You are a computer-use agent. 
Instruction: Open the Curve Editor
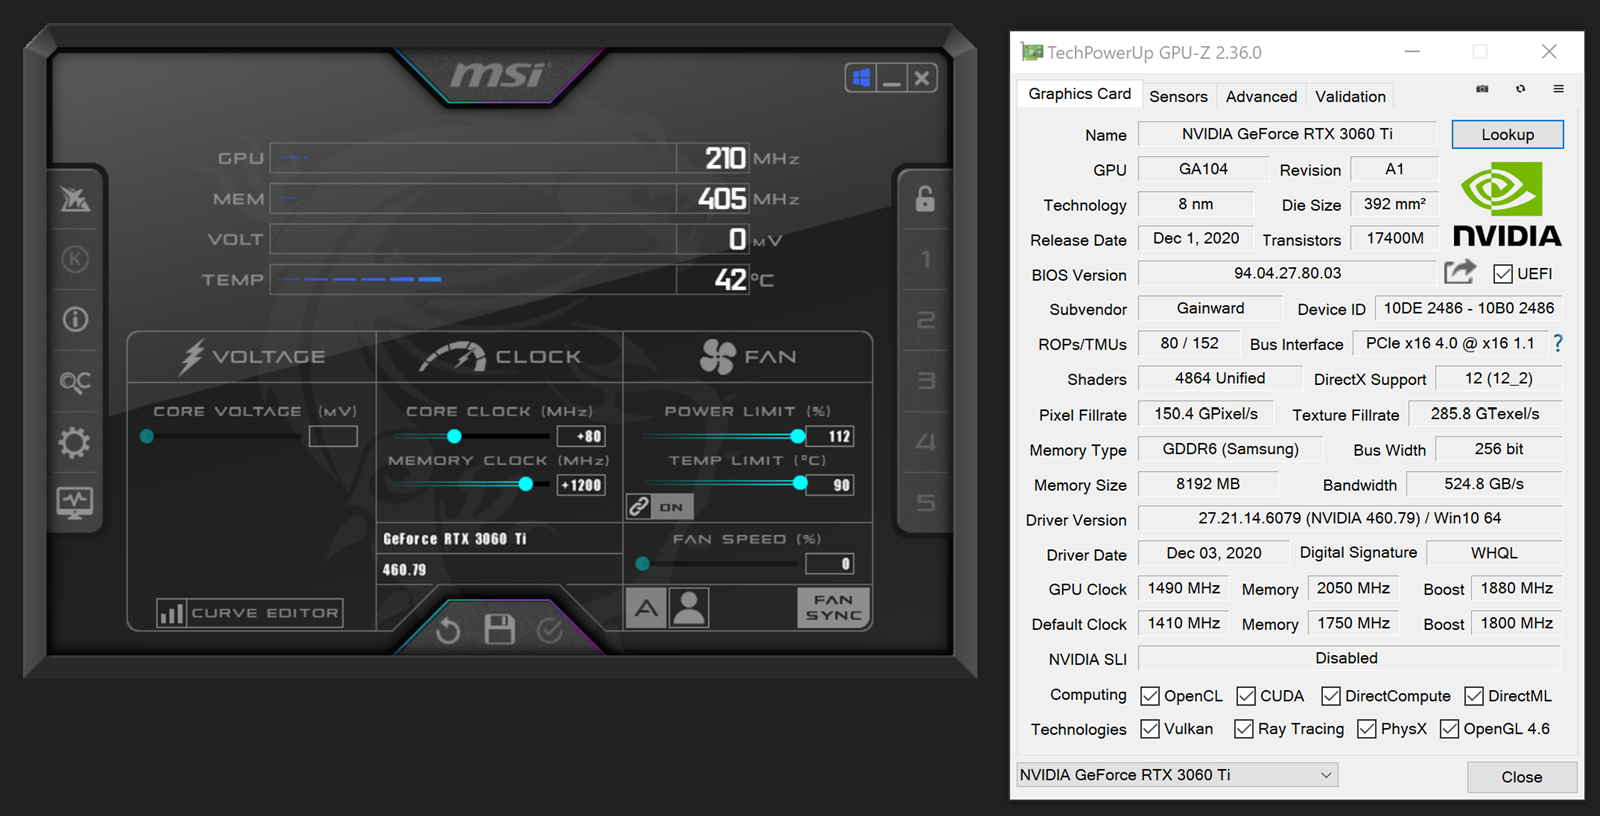click(x=250, y=613)
